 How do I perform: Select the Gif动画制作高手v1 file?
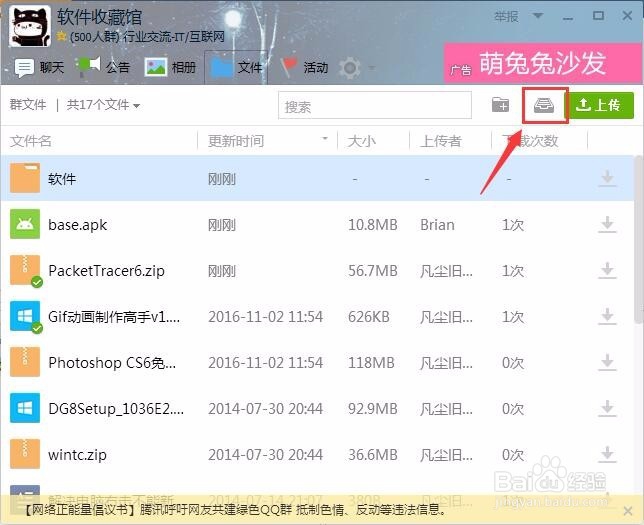click(114, 317)
